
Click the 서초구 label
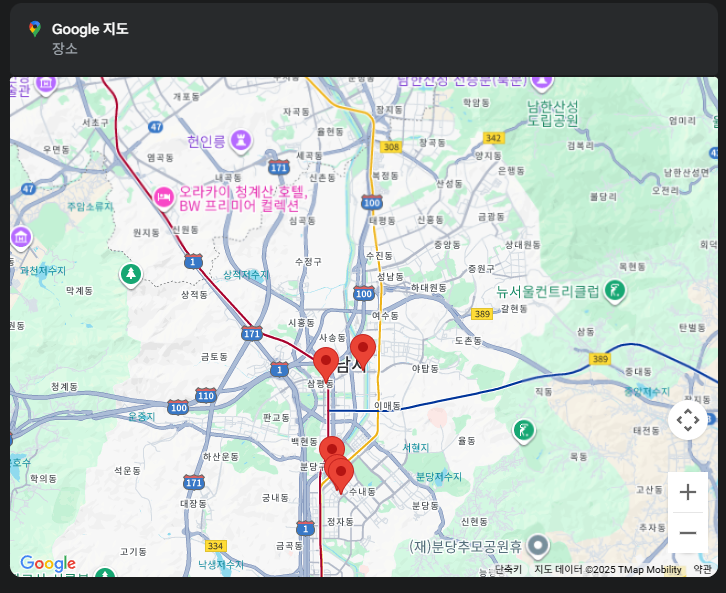coord(95,122)
